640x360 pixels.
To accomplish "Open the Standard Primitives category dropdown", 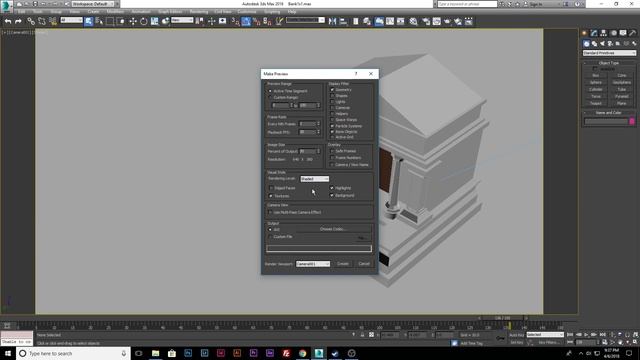I will coord(609,53).
